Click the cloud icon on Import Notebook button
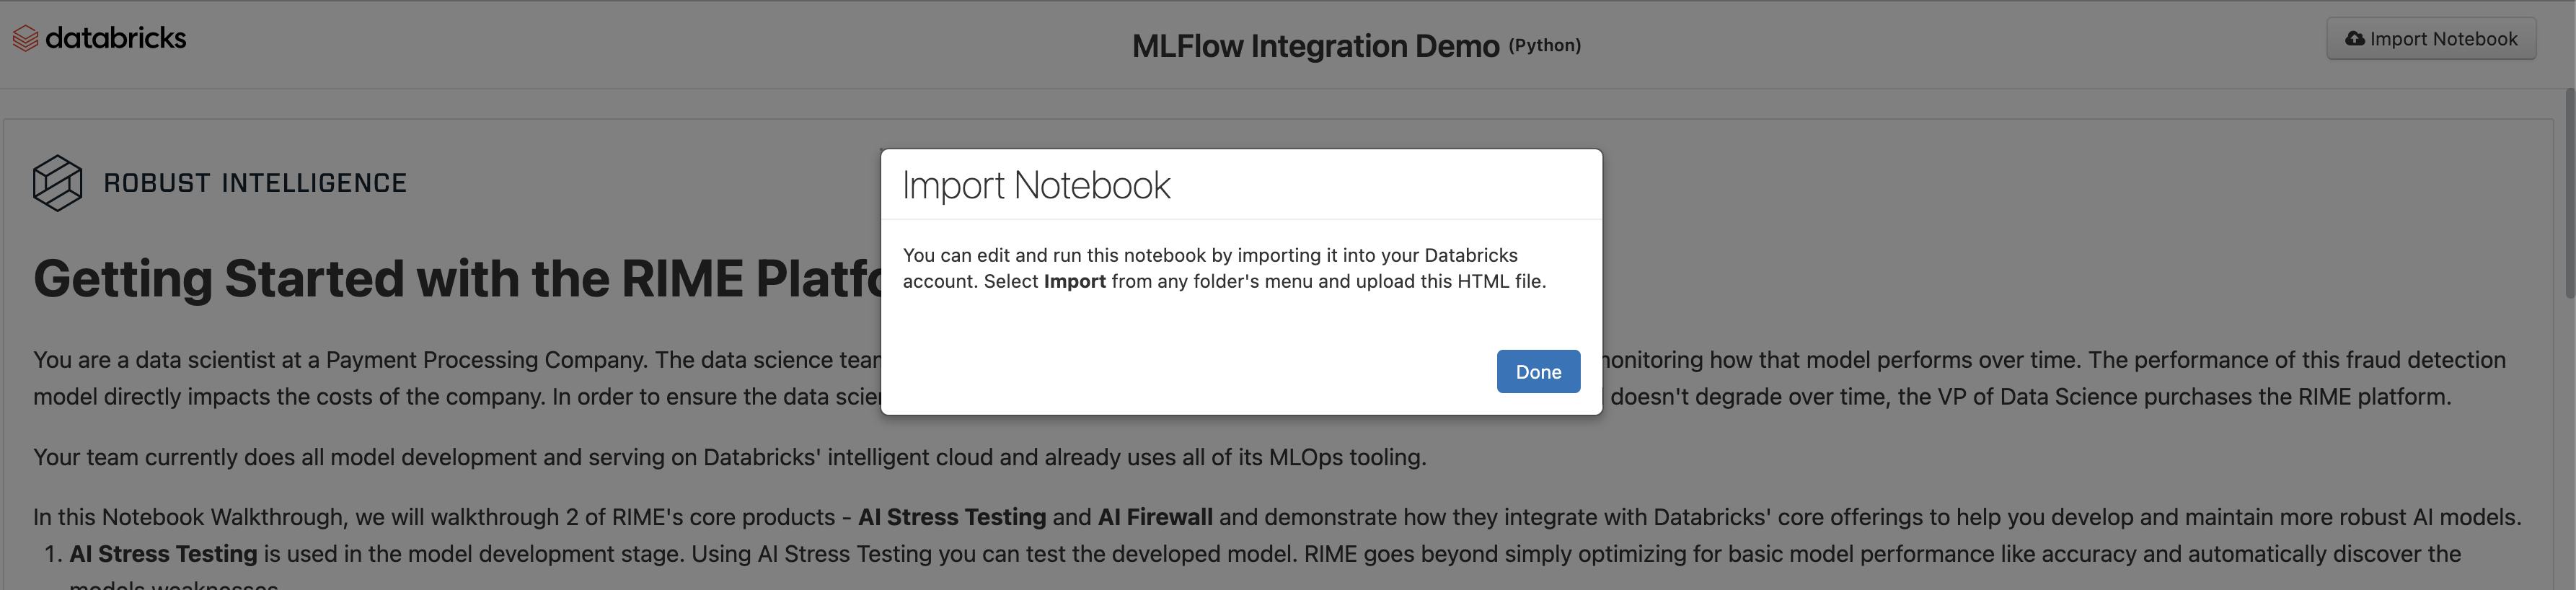 coord(2355,39)
